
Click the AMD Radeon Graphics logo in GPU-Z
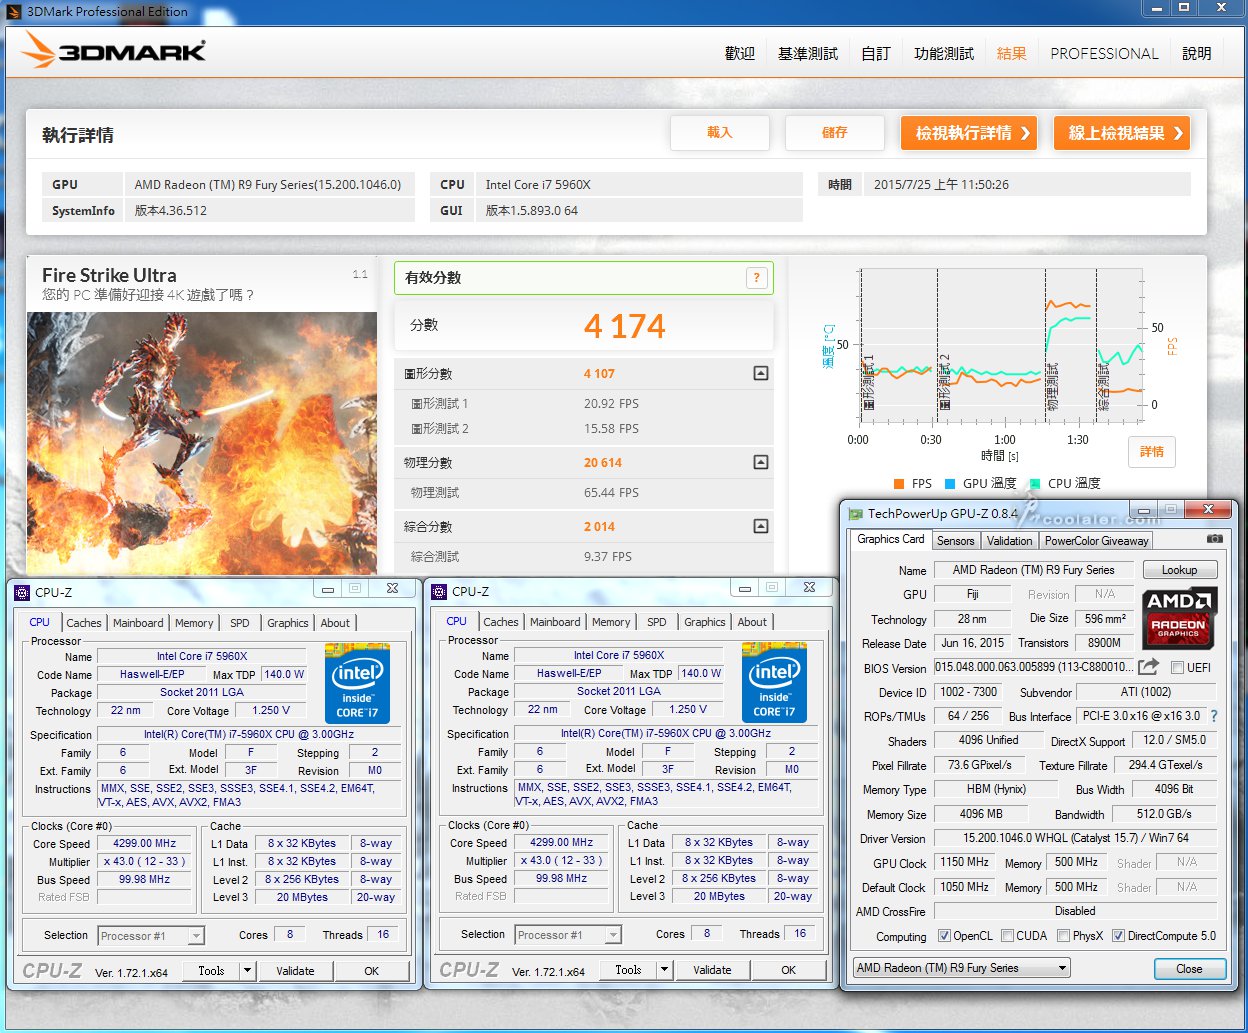click(x=1179, y=616)
